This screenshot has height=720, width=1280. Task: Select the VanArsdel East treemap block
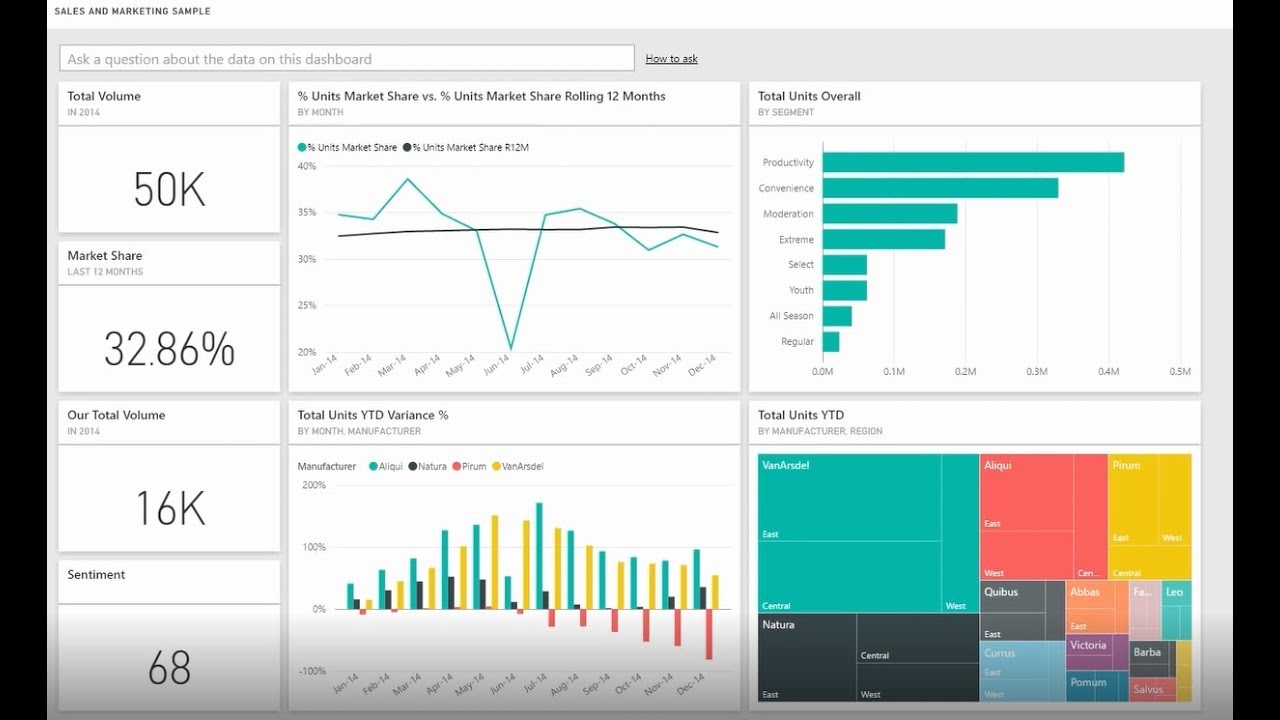[x=849, y=498]
